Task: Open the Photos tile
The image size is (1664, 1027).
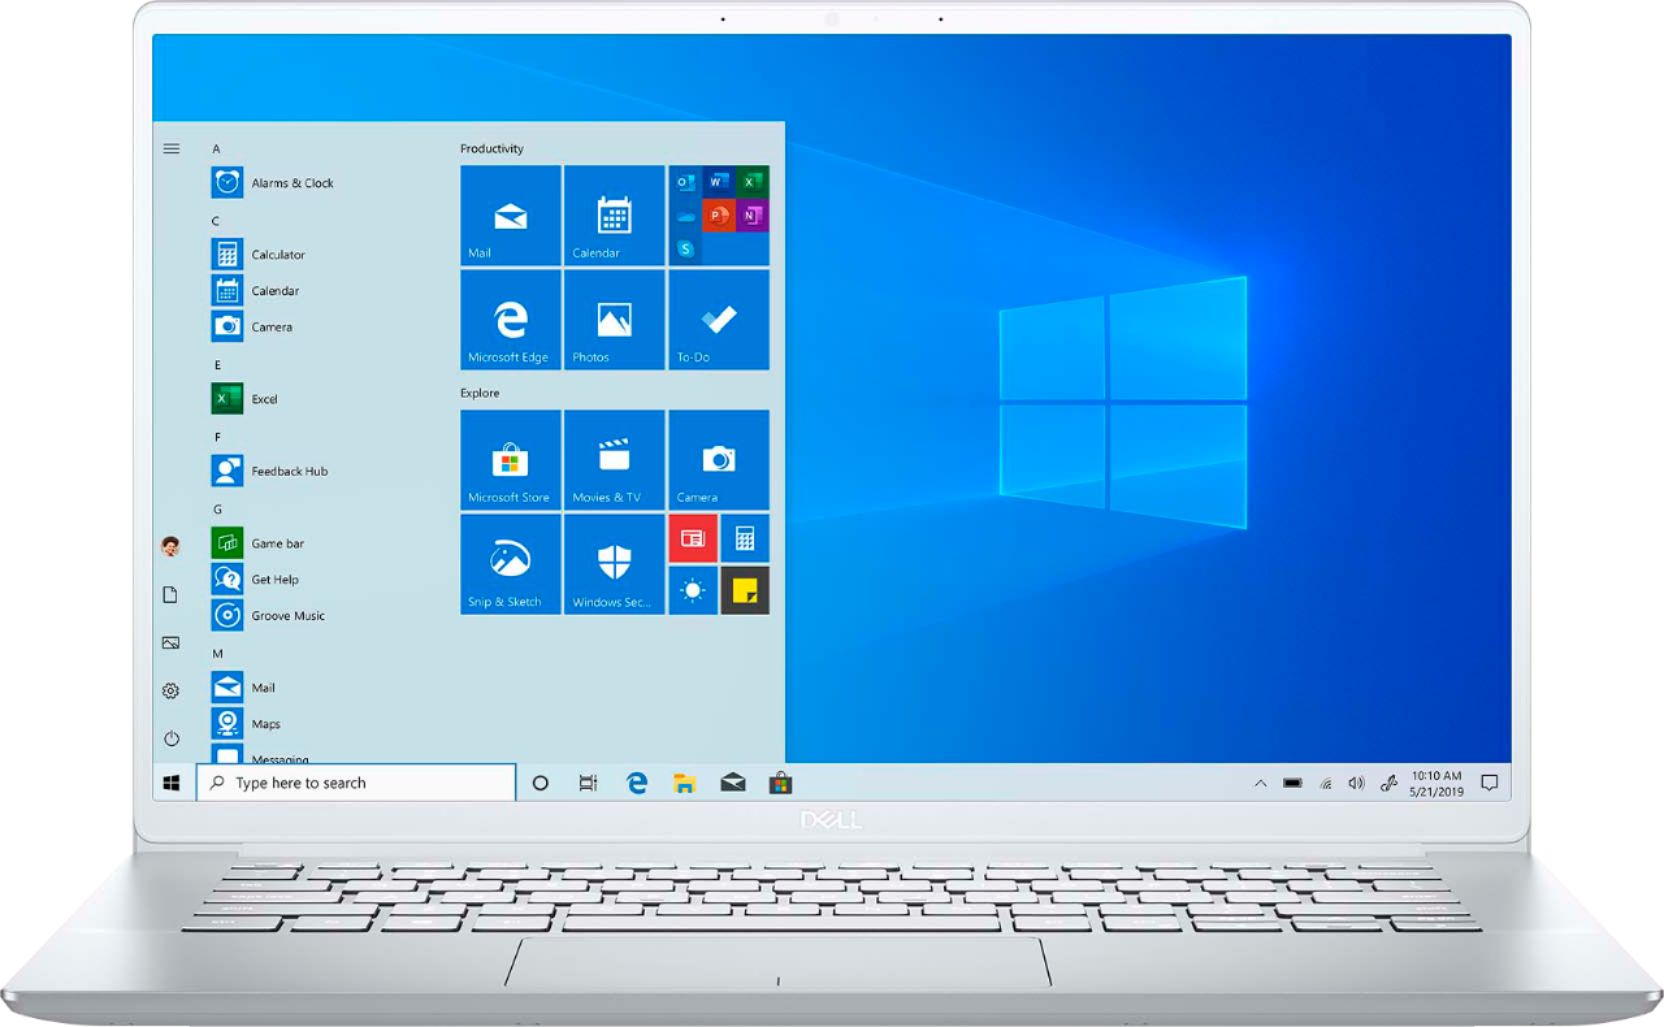Action: [x=614, y=320]
